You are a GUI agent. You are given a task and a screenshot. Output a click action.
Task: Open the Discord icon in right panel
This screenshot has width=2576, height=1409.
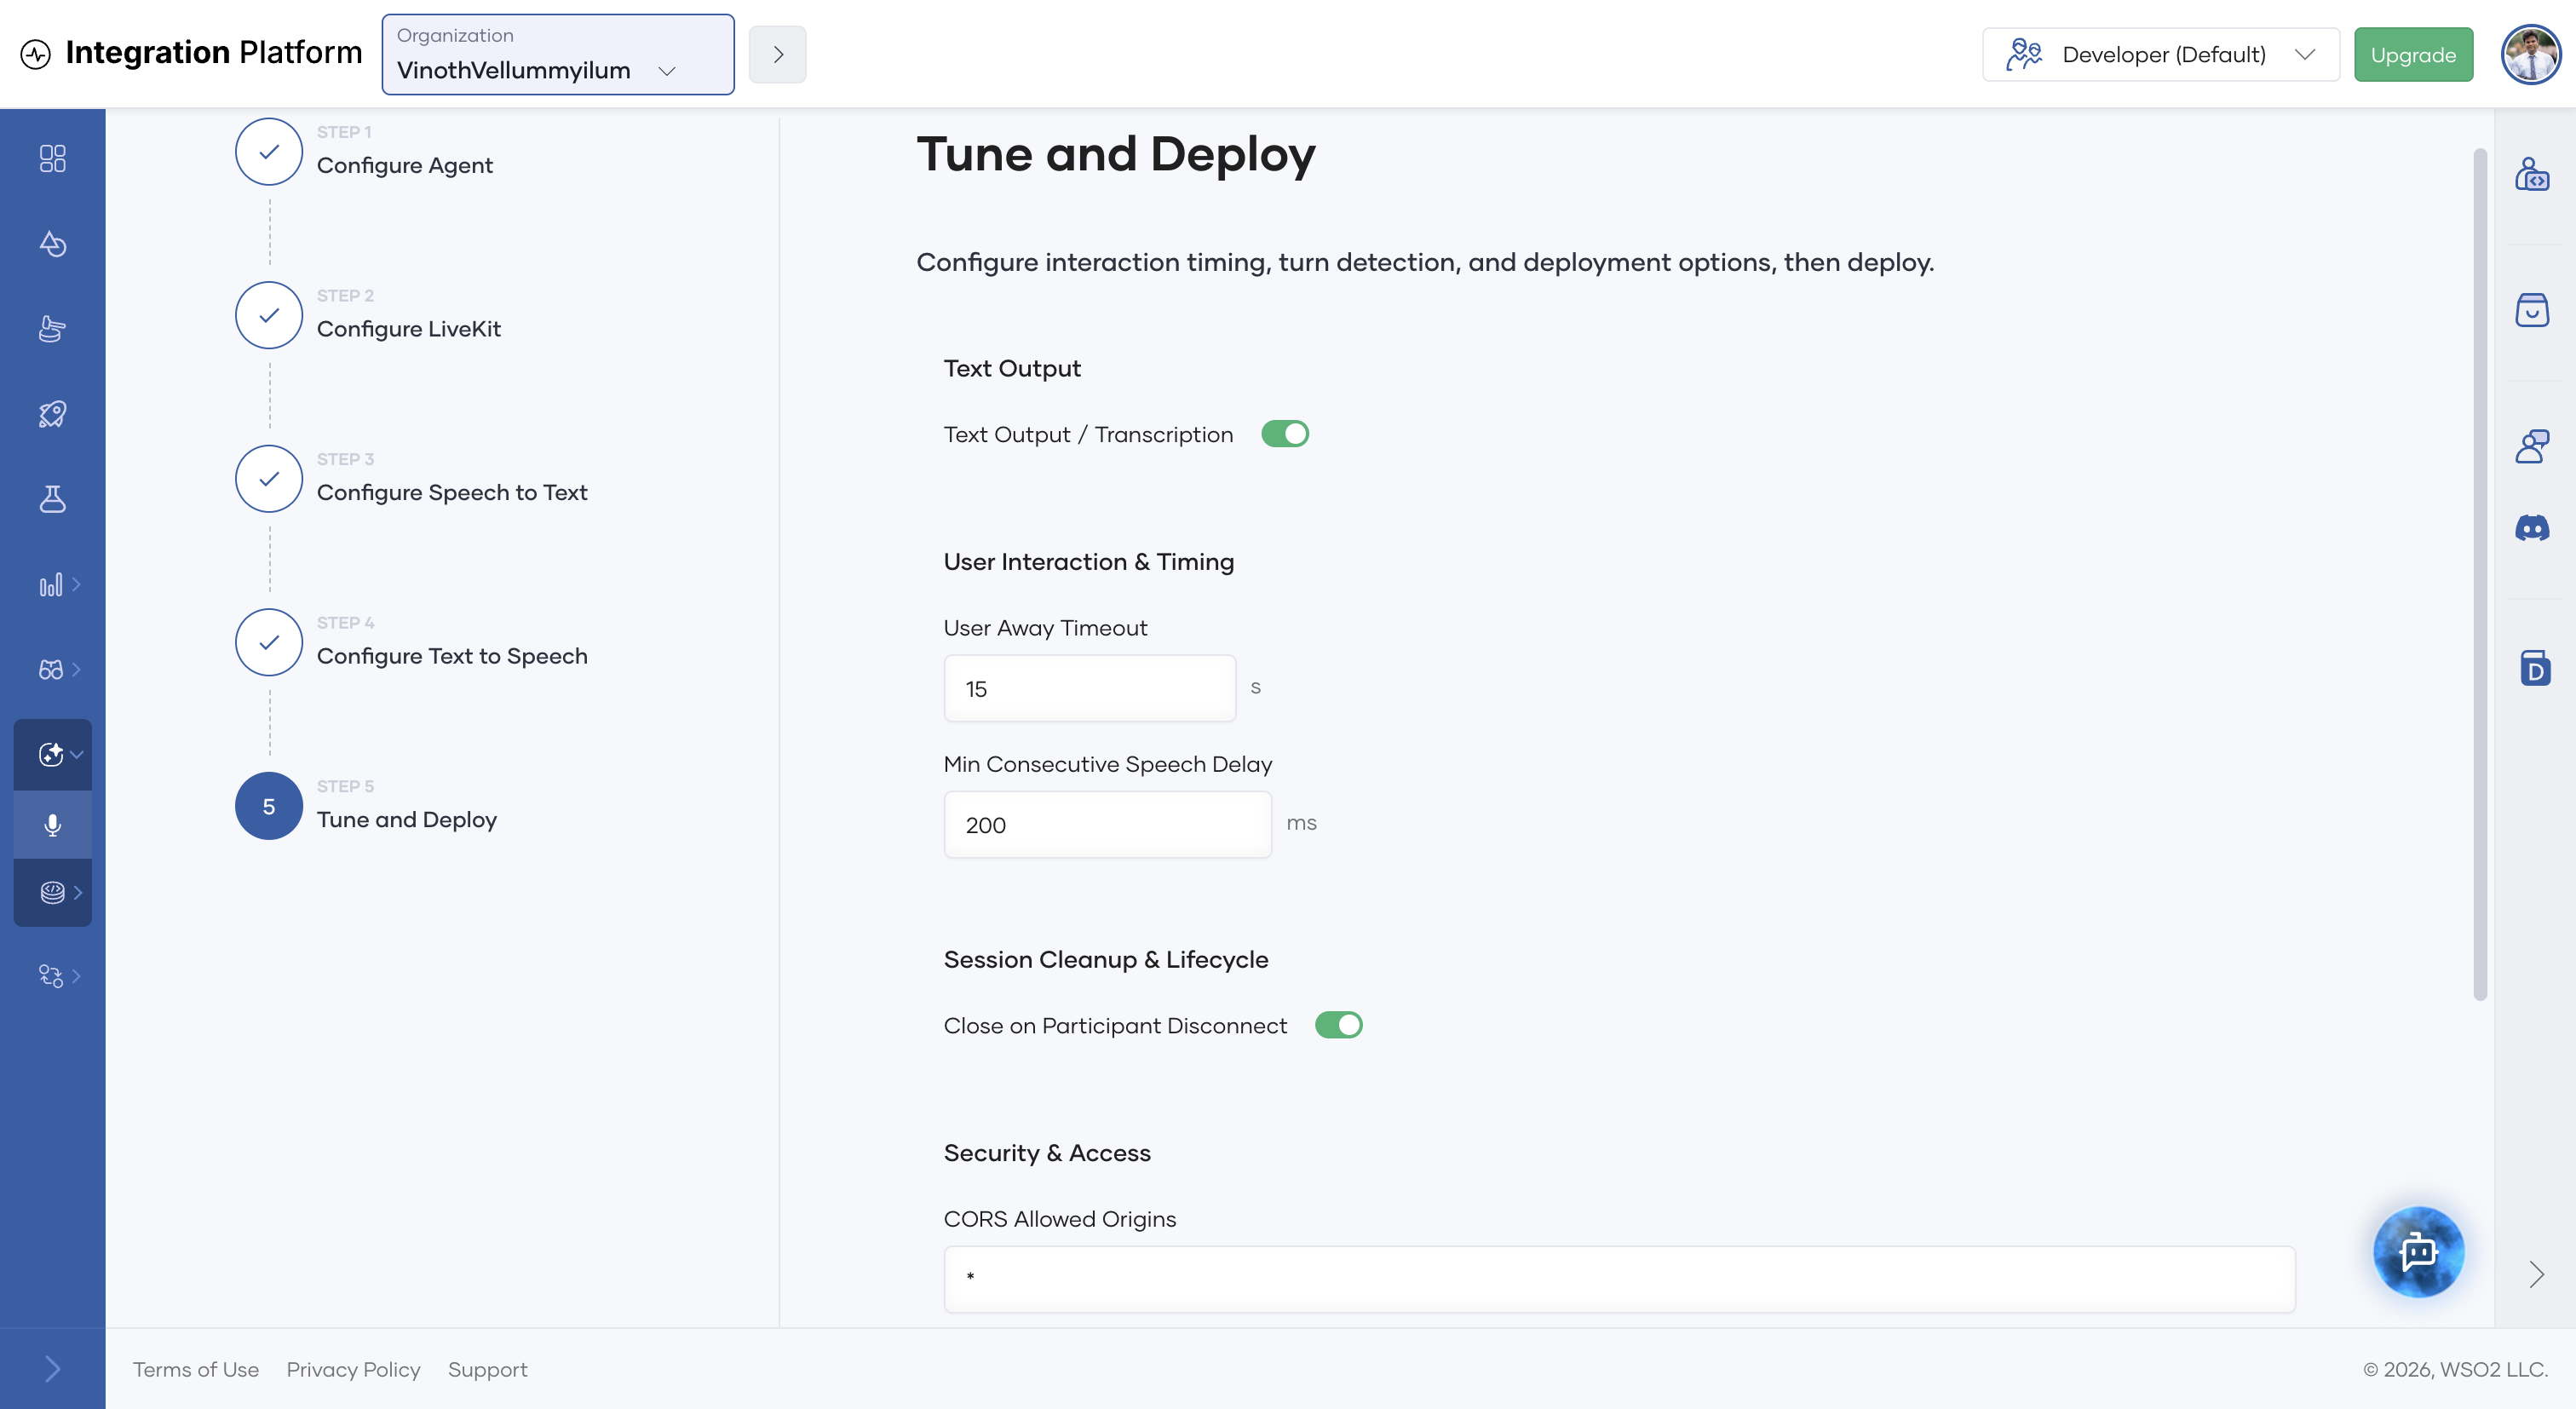pyautogui.click(x=2532, y=528)
